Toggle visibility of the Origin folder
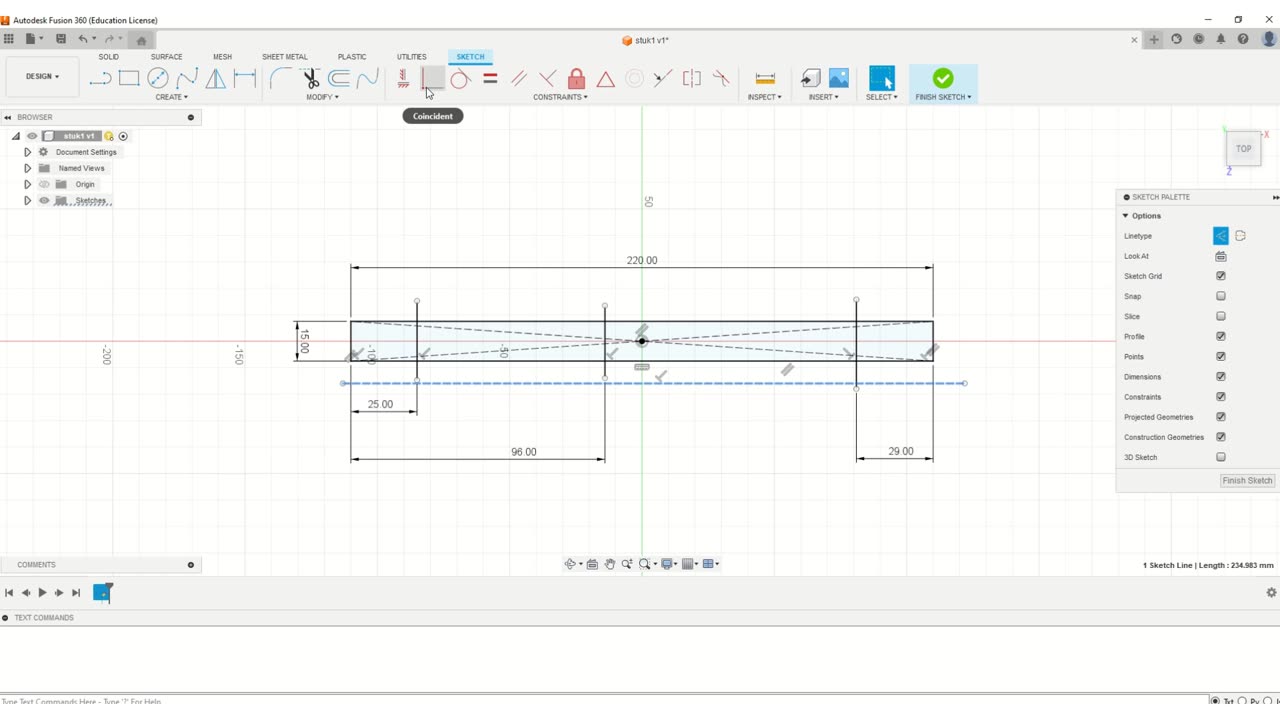This screenshot has width=1280, height=720. [44, 184]
